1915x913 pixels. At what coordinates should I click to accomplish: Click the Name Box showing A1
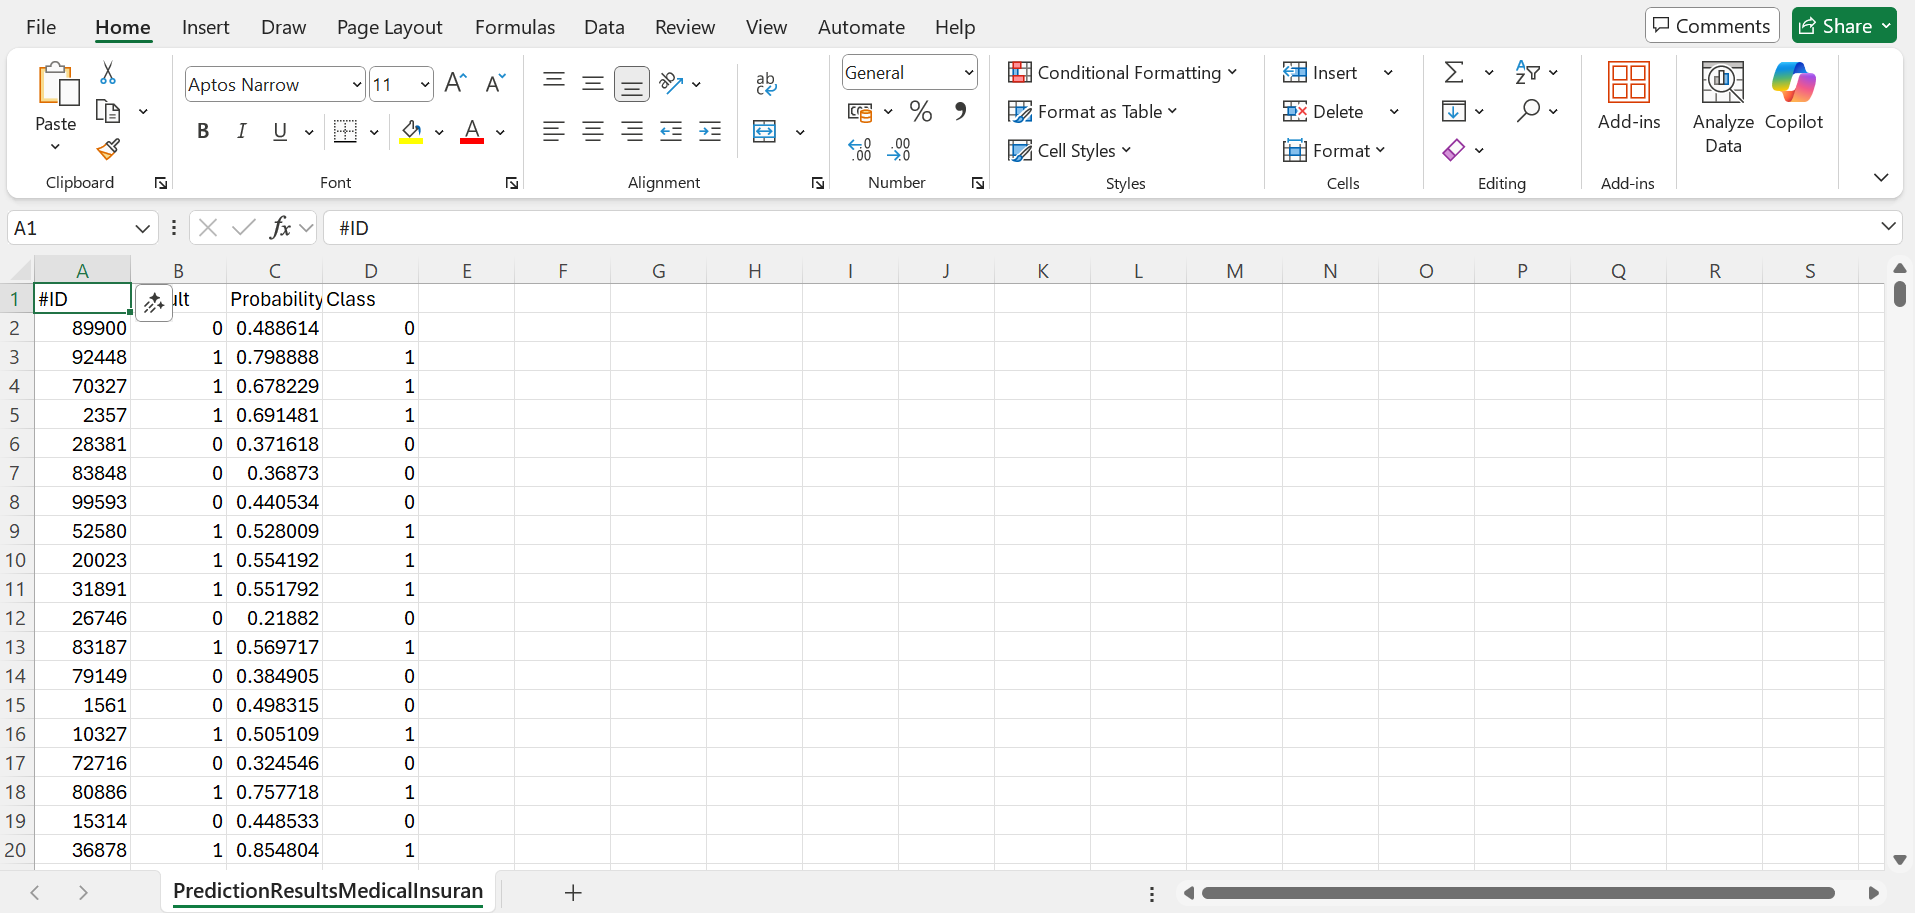coord(70,228)
